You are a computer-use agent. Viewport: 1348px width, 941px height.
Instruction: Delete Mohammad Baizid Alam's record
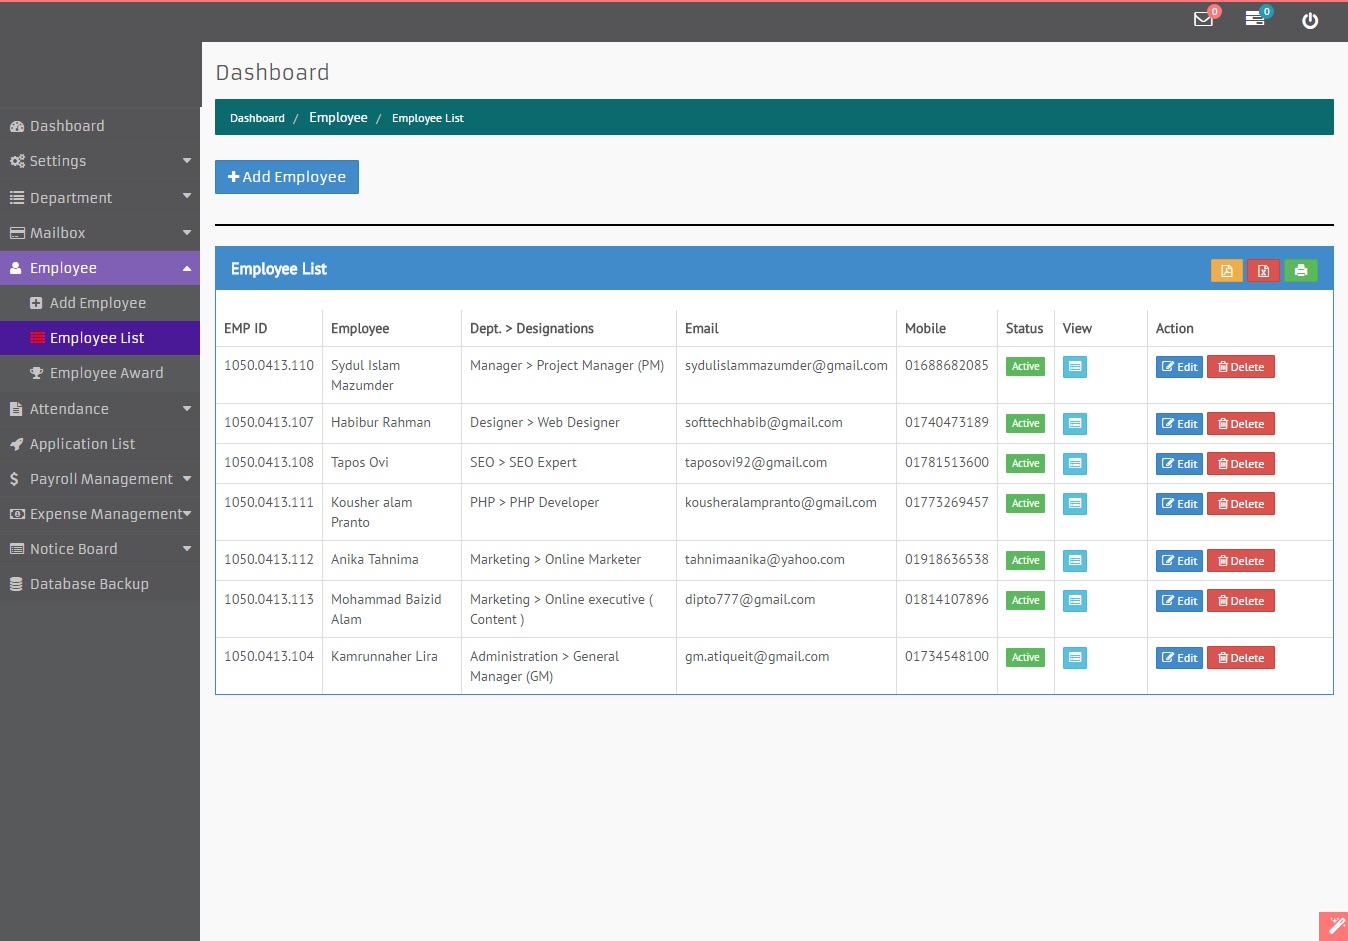[1241, 601]
